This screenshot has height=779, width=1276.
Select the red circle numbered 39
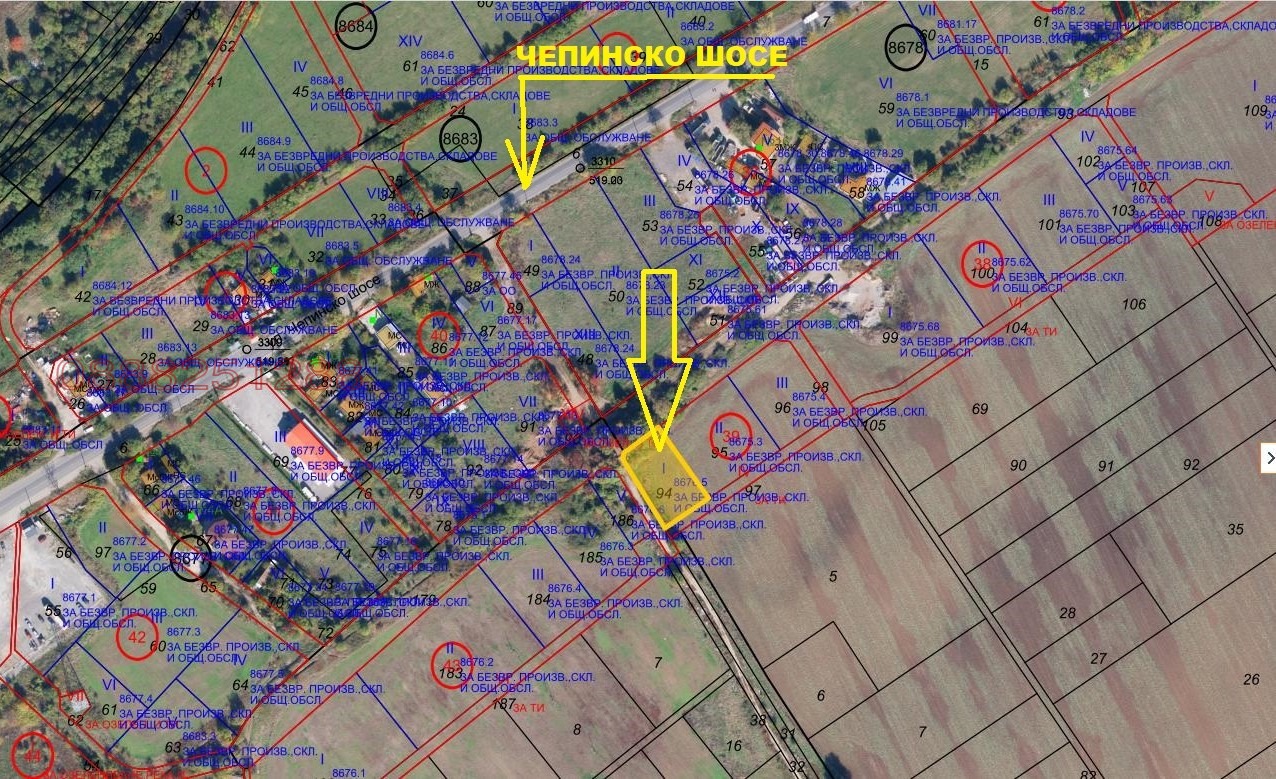pyautogui.click(x=731, y=433)
